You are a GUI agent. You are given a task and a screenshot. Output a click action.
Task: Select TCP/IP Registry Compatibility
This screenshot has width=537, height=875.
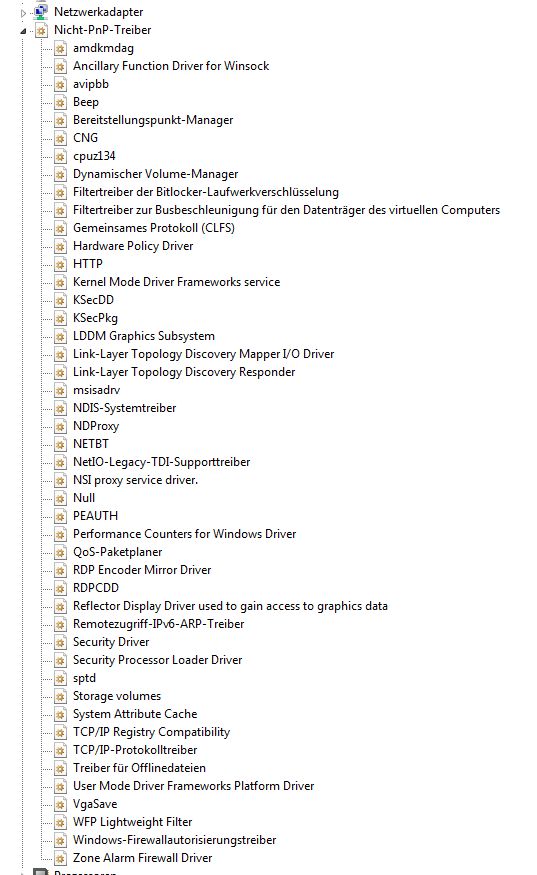pos(151,732)
